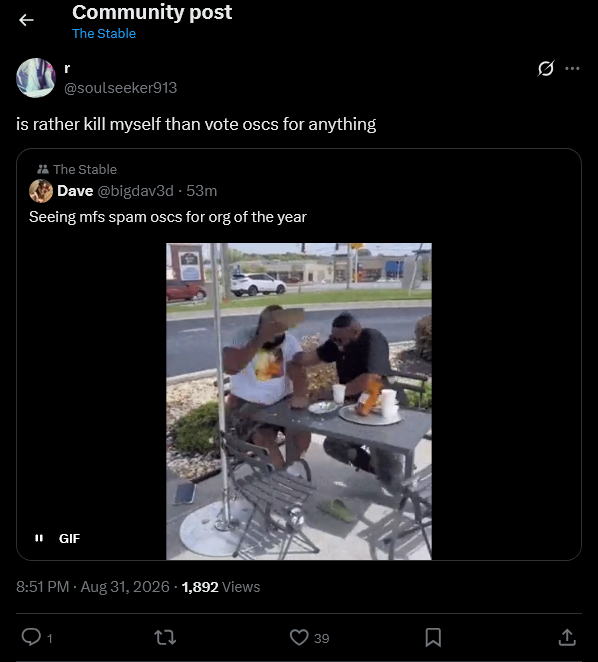Screen dimensions: 598x662
Task: Click the @soulseeker913 handle
Action: 120,88
